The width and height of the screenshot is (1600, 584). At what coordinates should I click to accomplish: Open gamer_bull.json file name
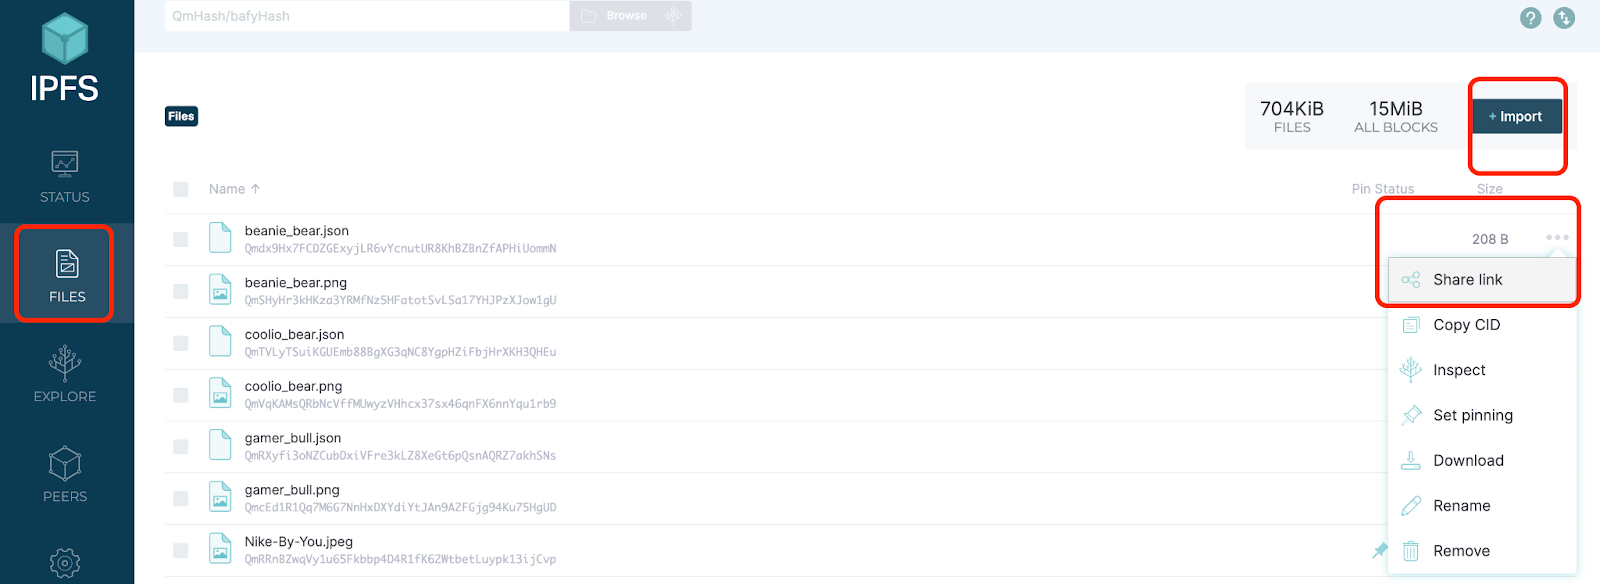(x=293, y=438)
